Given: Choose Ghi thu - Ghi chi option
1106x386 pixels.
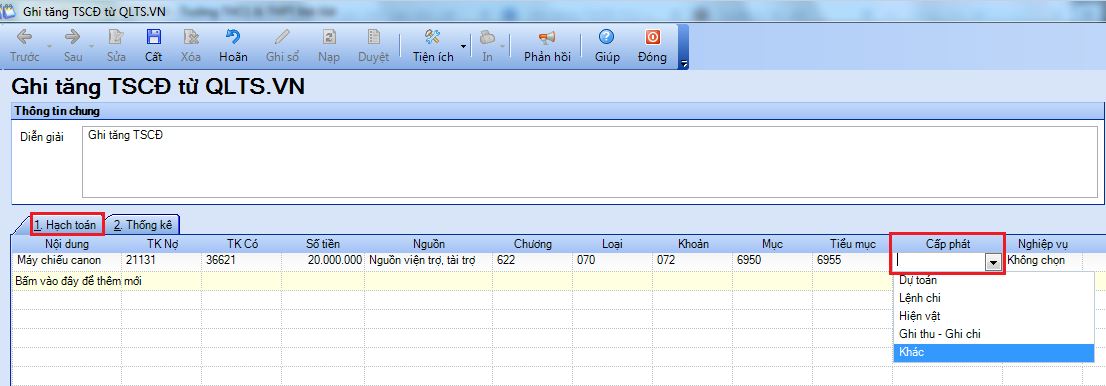Looking at the screenshot, I should [x=993, y=334].
